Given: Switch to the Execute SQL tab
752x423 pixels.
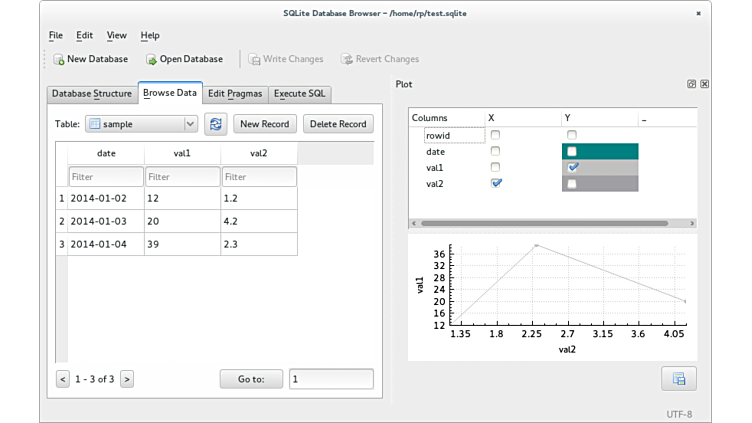Looking at the screenshot, I should tap(300, 94).
